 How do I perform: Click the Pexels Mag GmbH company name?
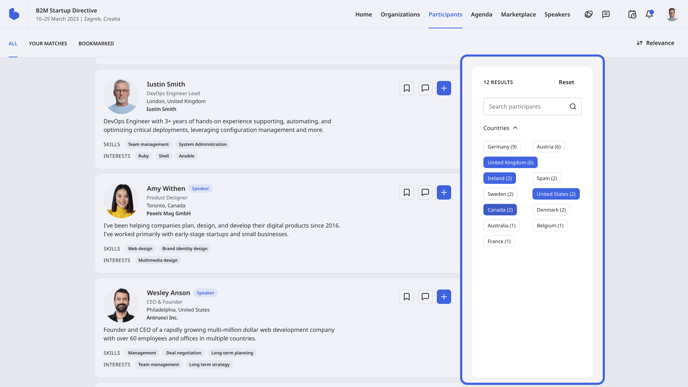[168, 214]
